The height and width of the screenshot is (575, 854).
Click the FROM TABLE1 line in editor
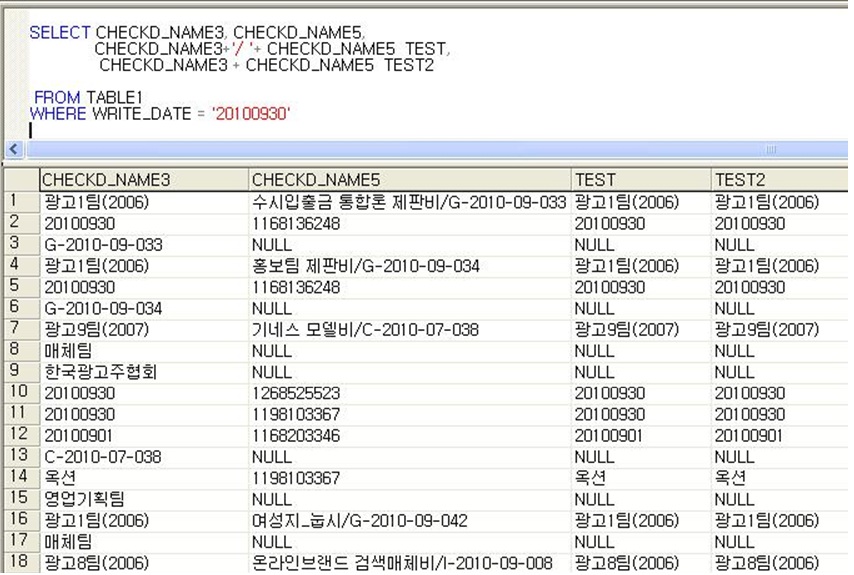(x=92, y=97)
